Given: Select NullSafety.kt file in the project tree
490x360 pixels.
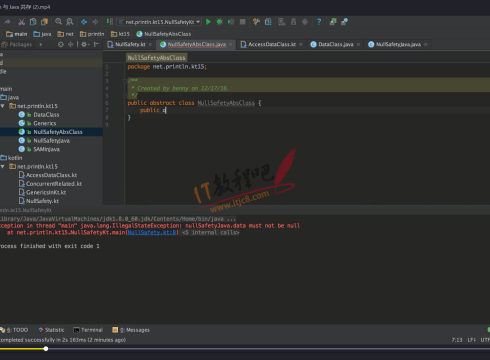Looking at the screenshot, I should coord(39,201).
